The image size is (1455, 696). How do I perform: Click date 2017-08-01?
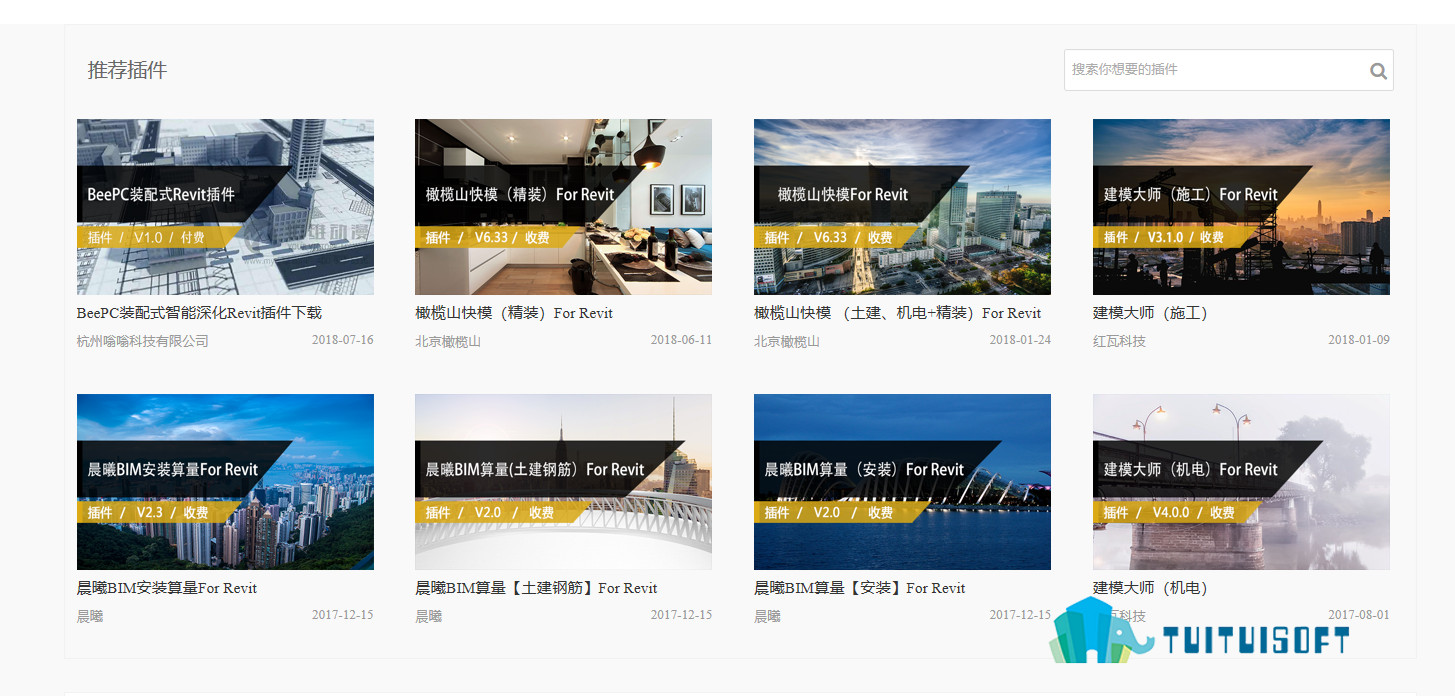1359,615
